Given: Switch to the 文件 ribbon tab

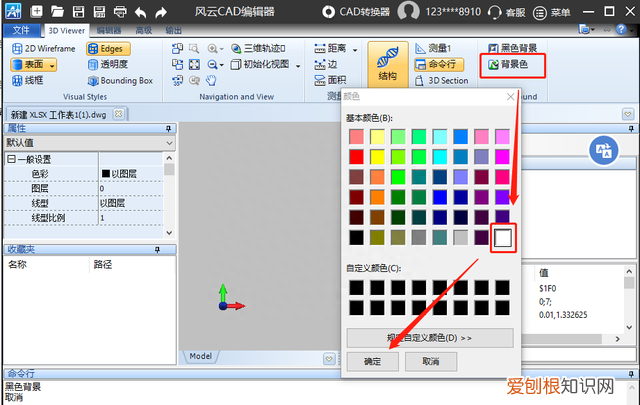Looking at the screenshot, I should 22,30.
